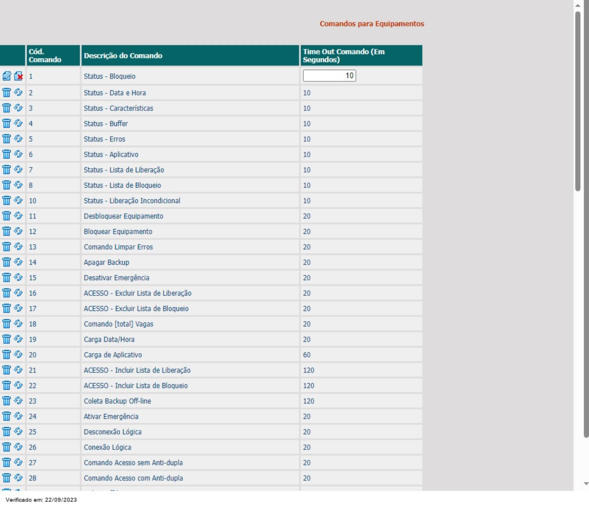Viewport: 589px width, 508px height.
Task: Delete command 2 Status - Data e Hora
Action: (6, 92)
